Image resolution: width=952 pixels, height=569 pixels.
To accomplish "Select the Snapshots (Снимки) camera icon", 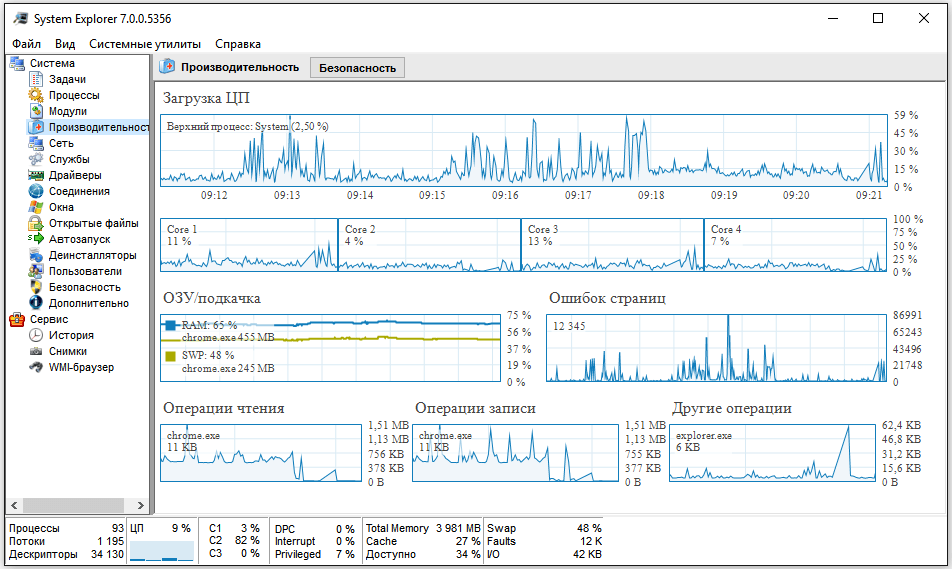I will (36, 351).
